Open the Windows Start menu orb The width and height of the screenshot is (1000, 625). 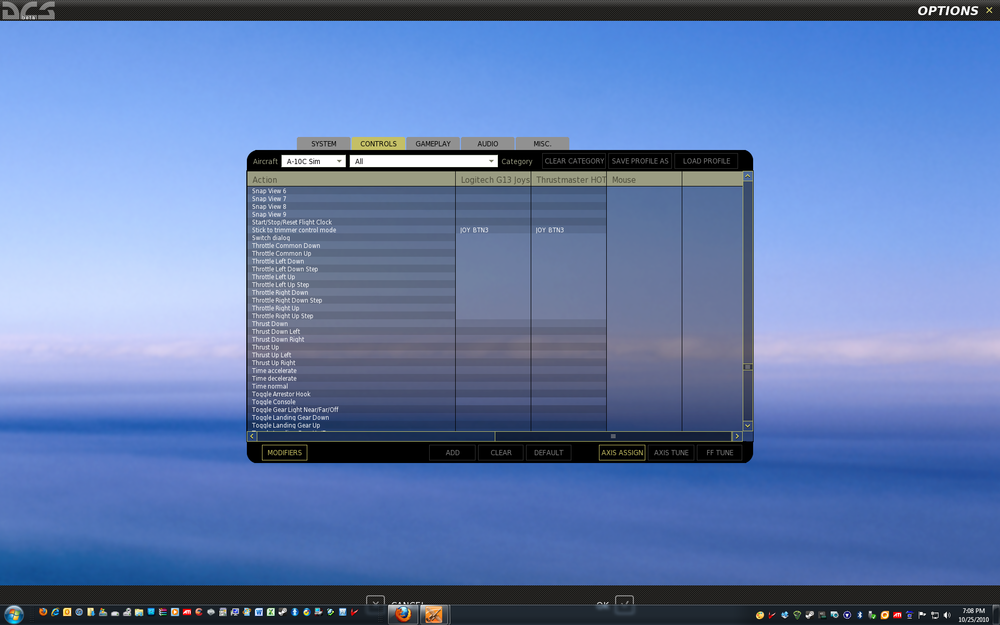coord(13,615)
